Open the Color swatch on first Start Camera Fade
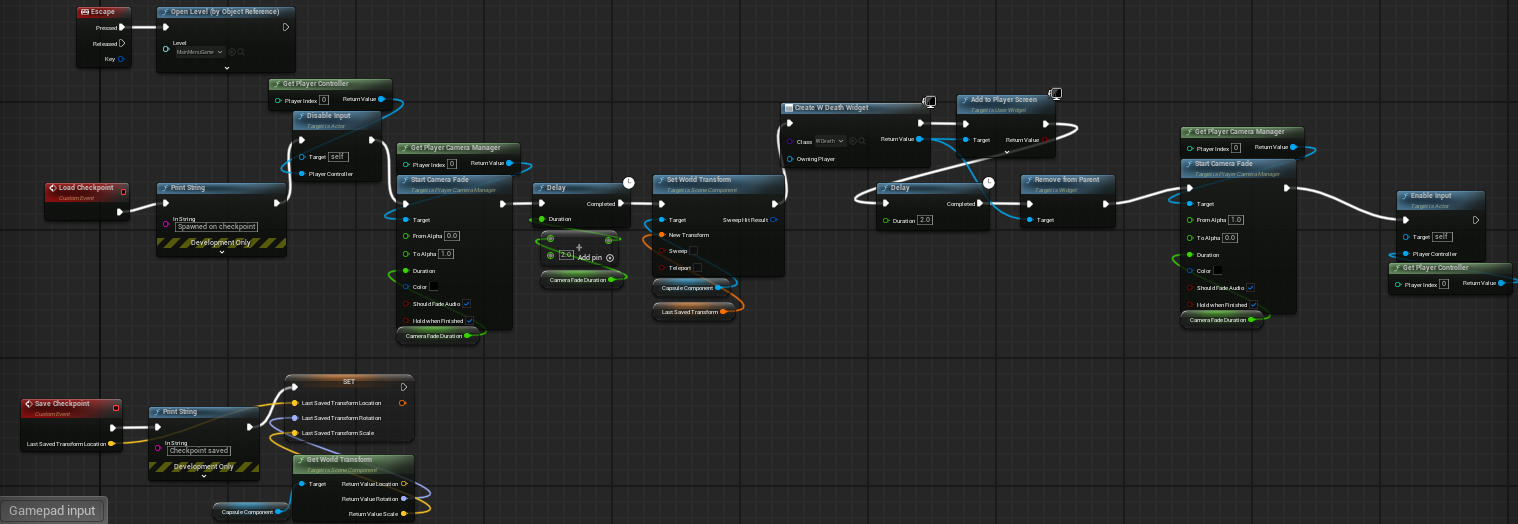This screenshot has width=1518, height=524. pos(435,287)
